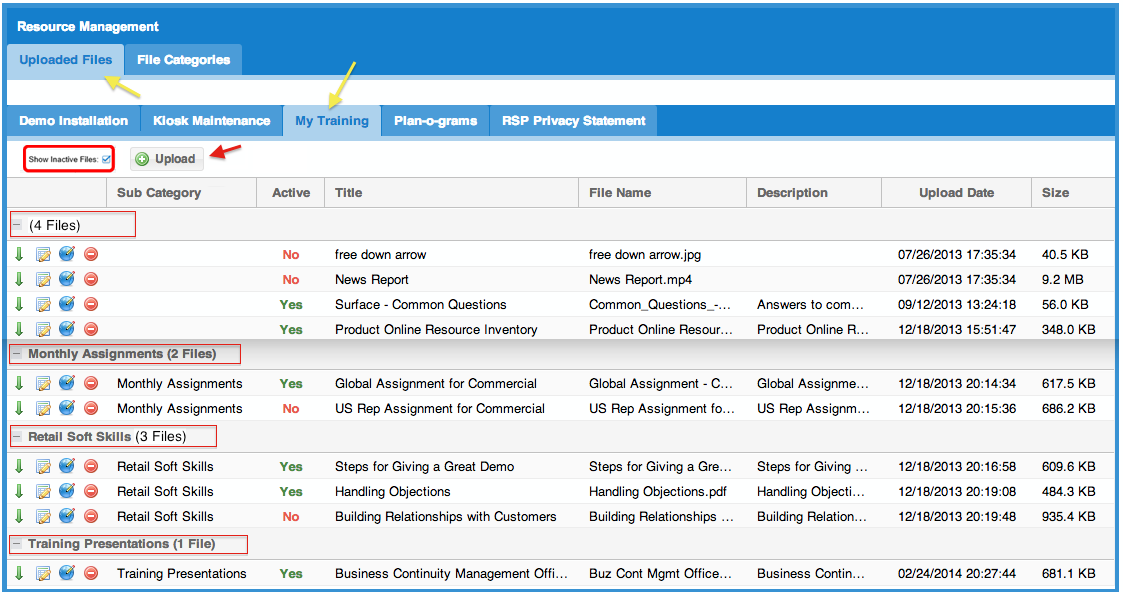Screen dimensions: 1124x592
Task: Click the globe edit icon for "Handling Objections"
Action: [x=66, y=491]
